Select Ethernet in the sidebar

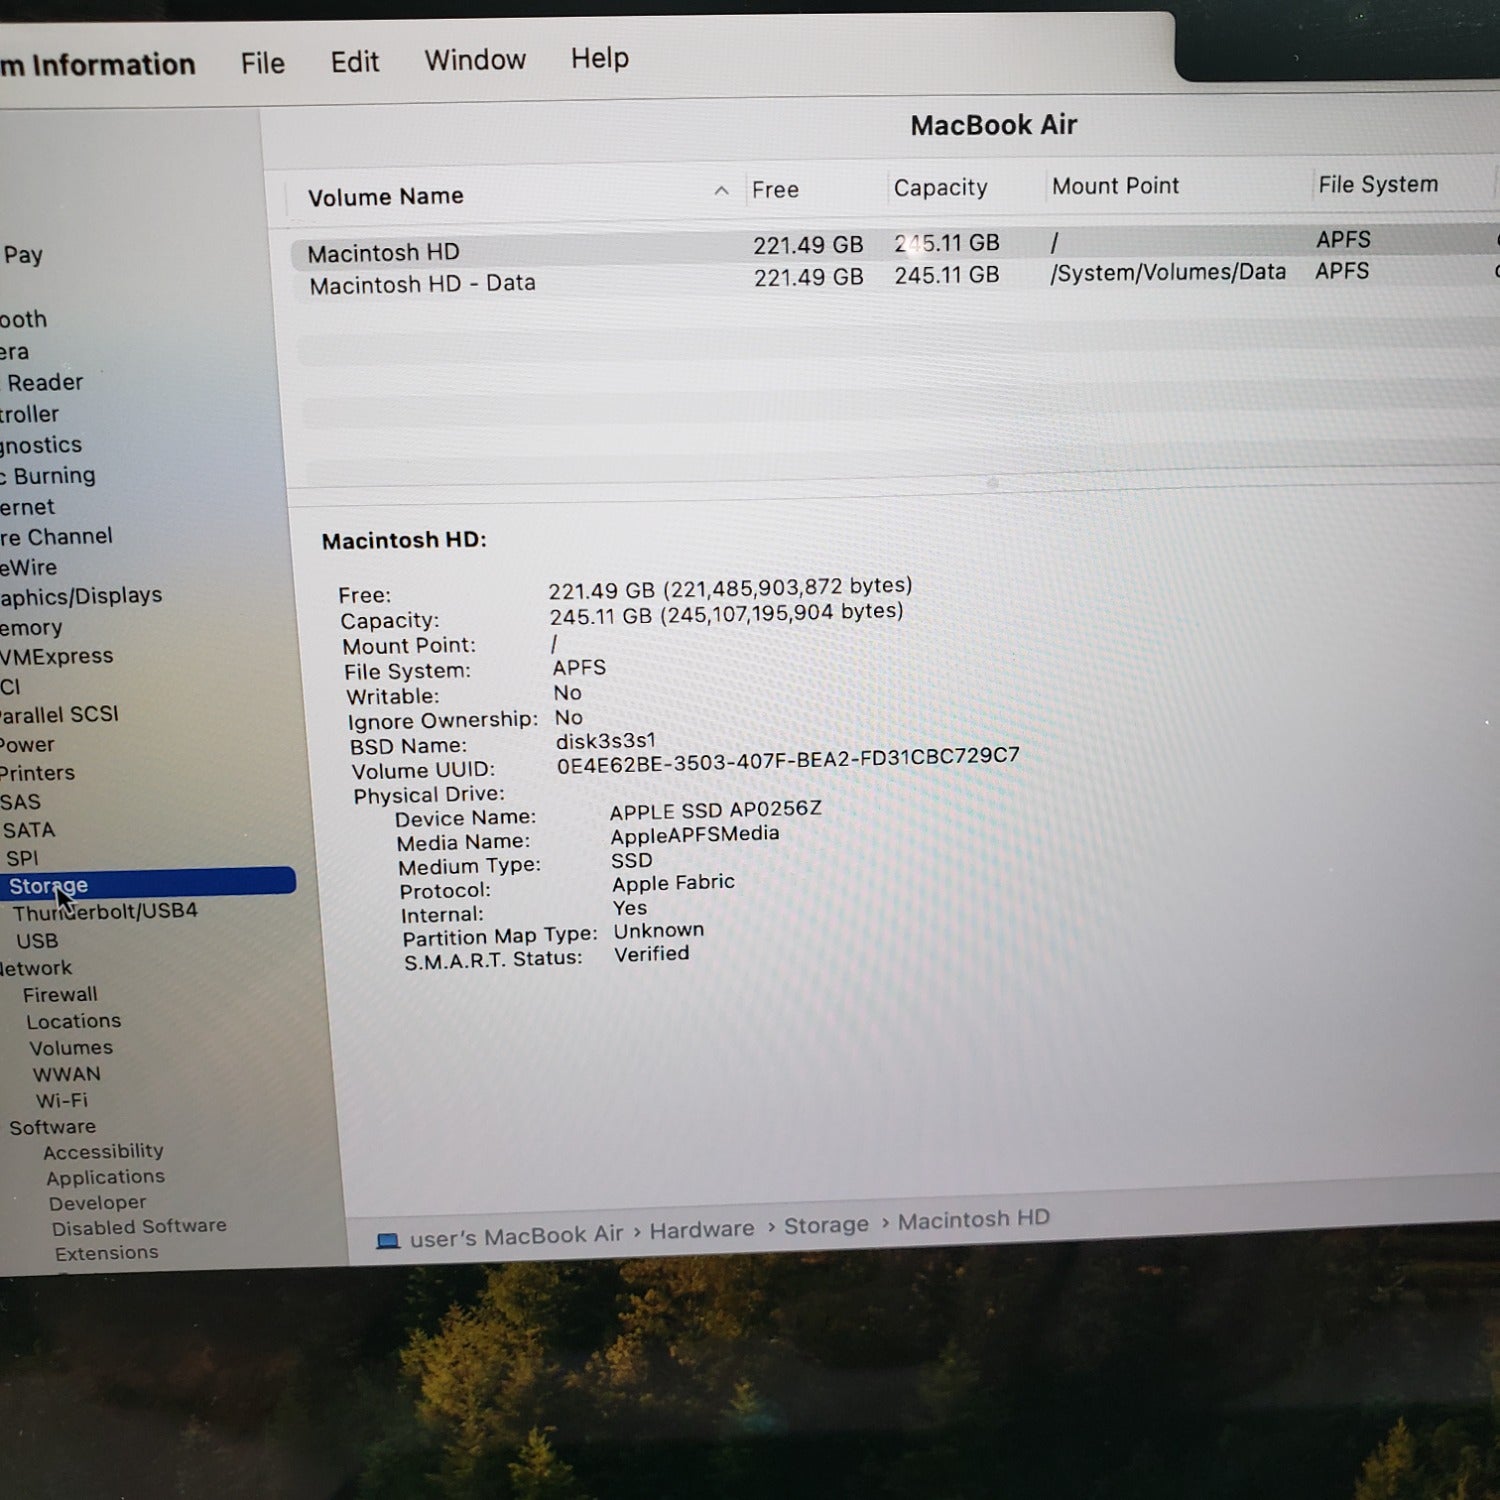(27, 508)
